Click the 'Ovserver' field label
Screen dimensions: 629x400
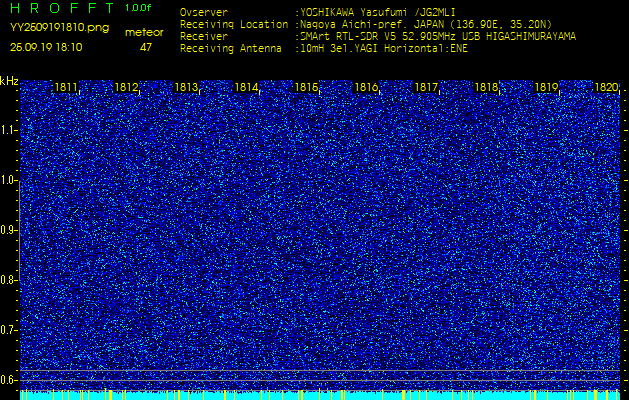pos(204,12)
